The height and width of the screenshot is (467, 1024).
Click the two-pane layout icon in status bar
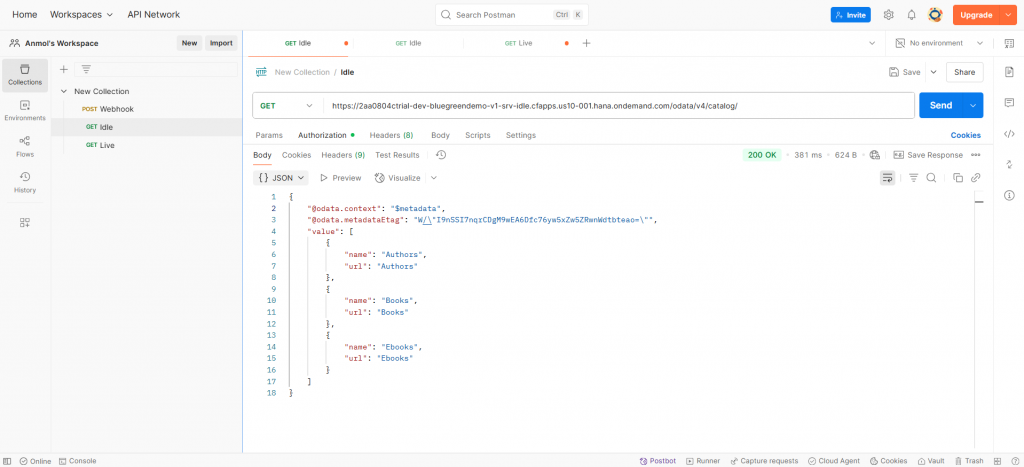coord(997,461)
